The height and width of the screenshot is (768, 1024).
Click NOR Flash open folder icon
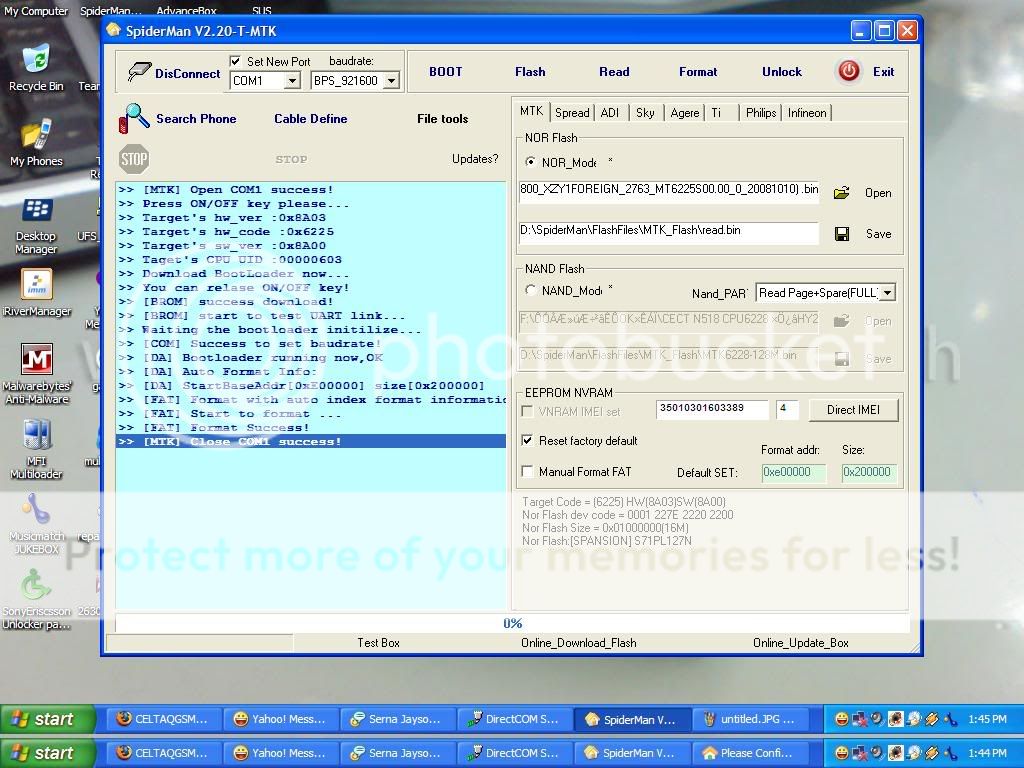pyautogui.click(x=842, y=193)
